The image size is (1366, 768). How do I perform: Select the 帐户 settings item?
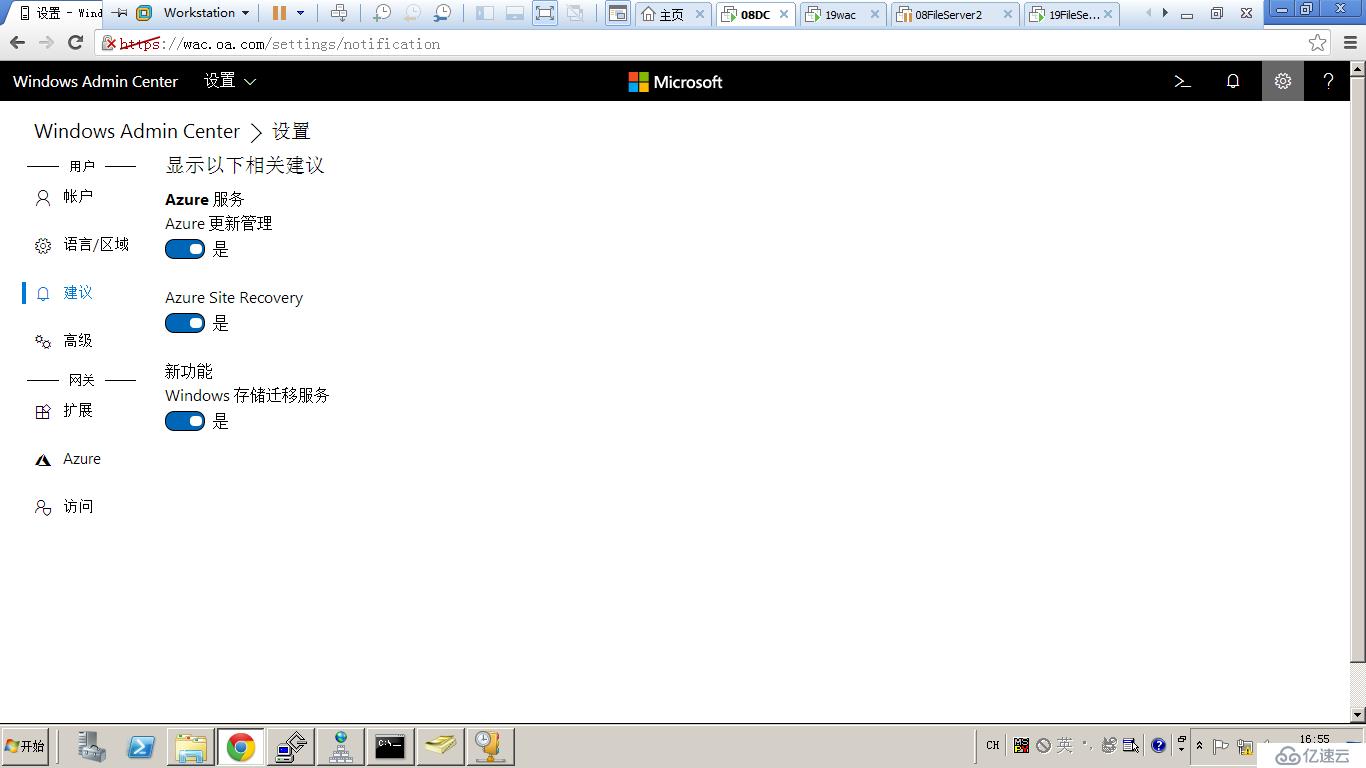coord(78,197)
